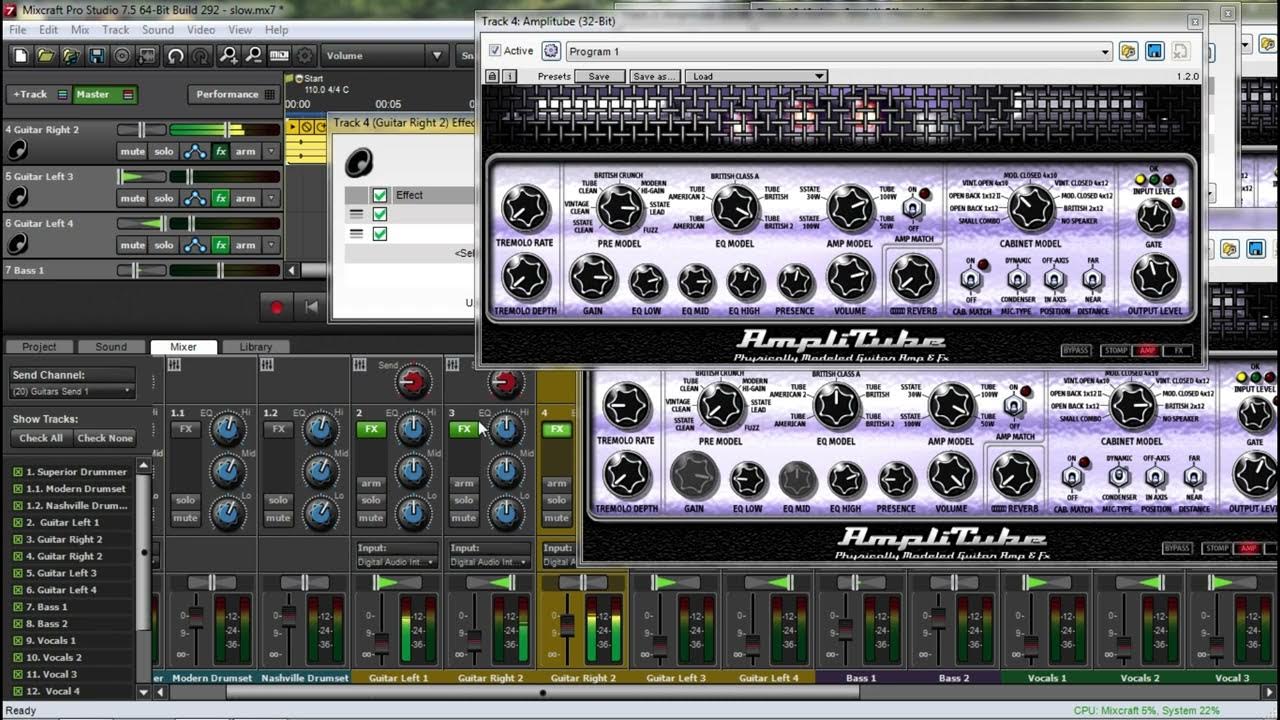Click the lock icon in the Amplitube window
This screenshot has height=720, width=1280.
492,76
